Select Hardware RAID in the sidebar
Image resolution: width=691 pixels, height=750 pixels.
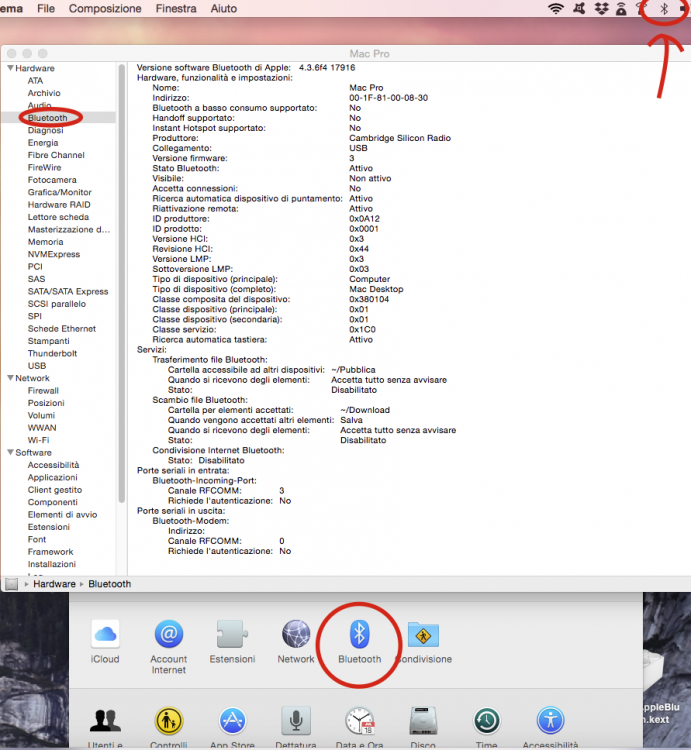pyautogui.click(x=59, y=205)
